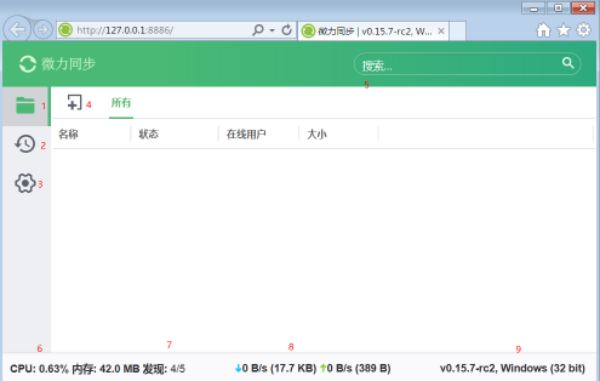The image size is (600, 381).
Task: Click the 内存 42.0 MB status entry
Action: pos(106,369)
